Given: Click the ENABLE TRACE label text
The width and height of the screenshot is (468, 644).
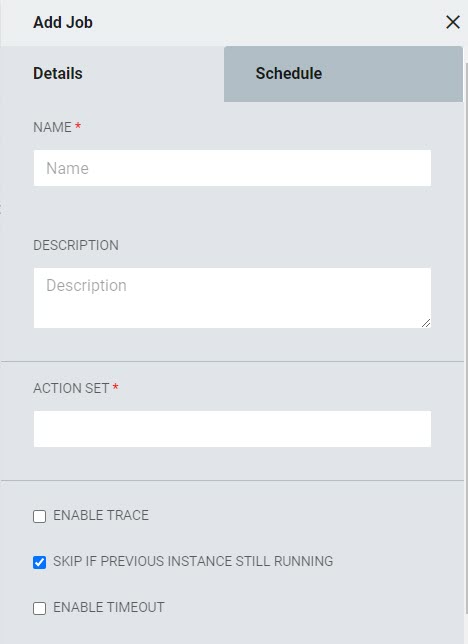Looking at the screenshot, I should coord(101,515).
